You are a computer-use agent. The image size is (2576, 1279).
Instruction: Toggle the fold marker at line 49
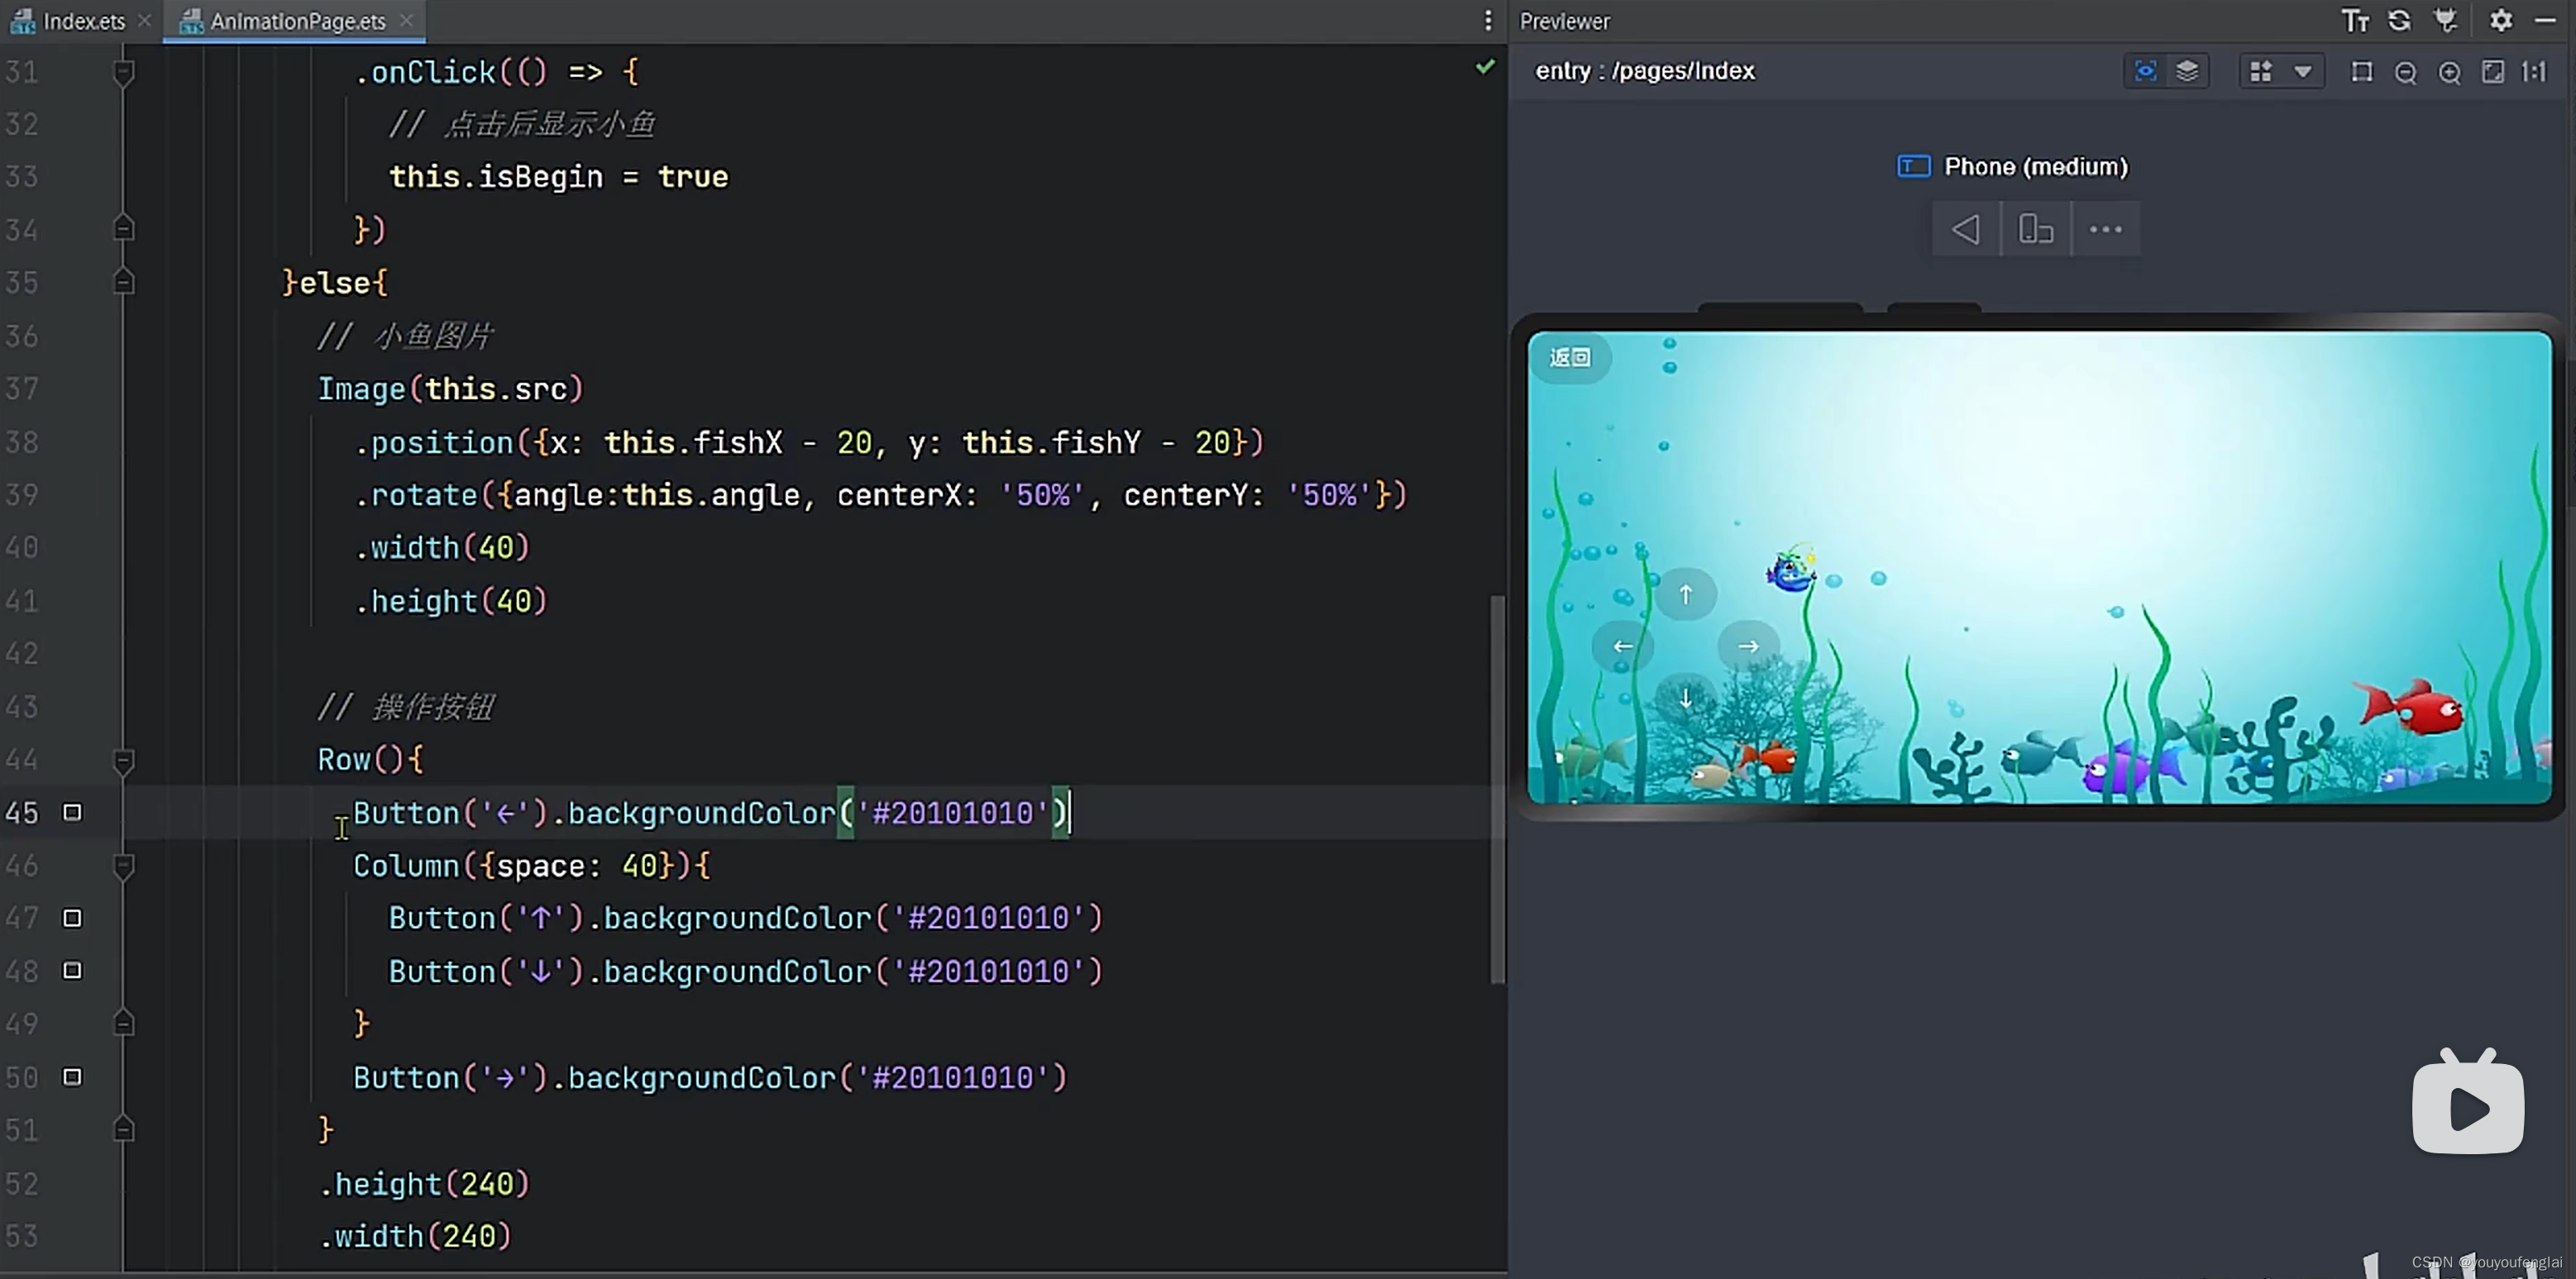(x=123, y=1023)
